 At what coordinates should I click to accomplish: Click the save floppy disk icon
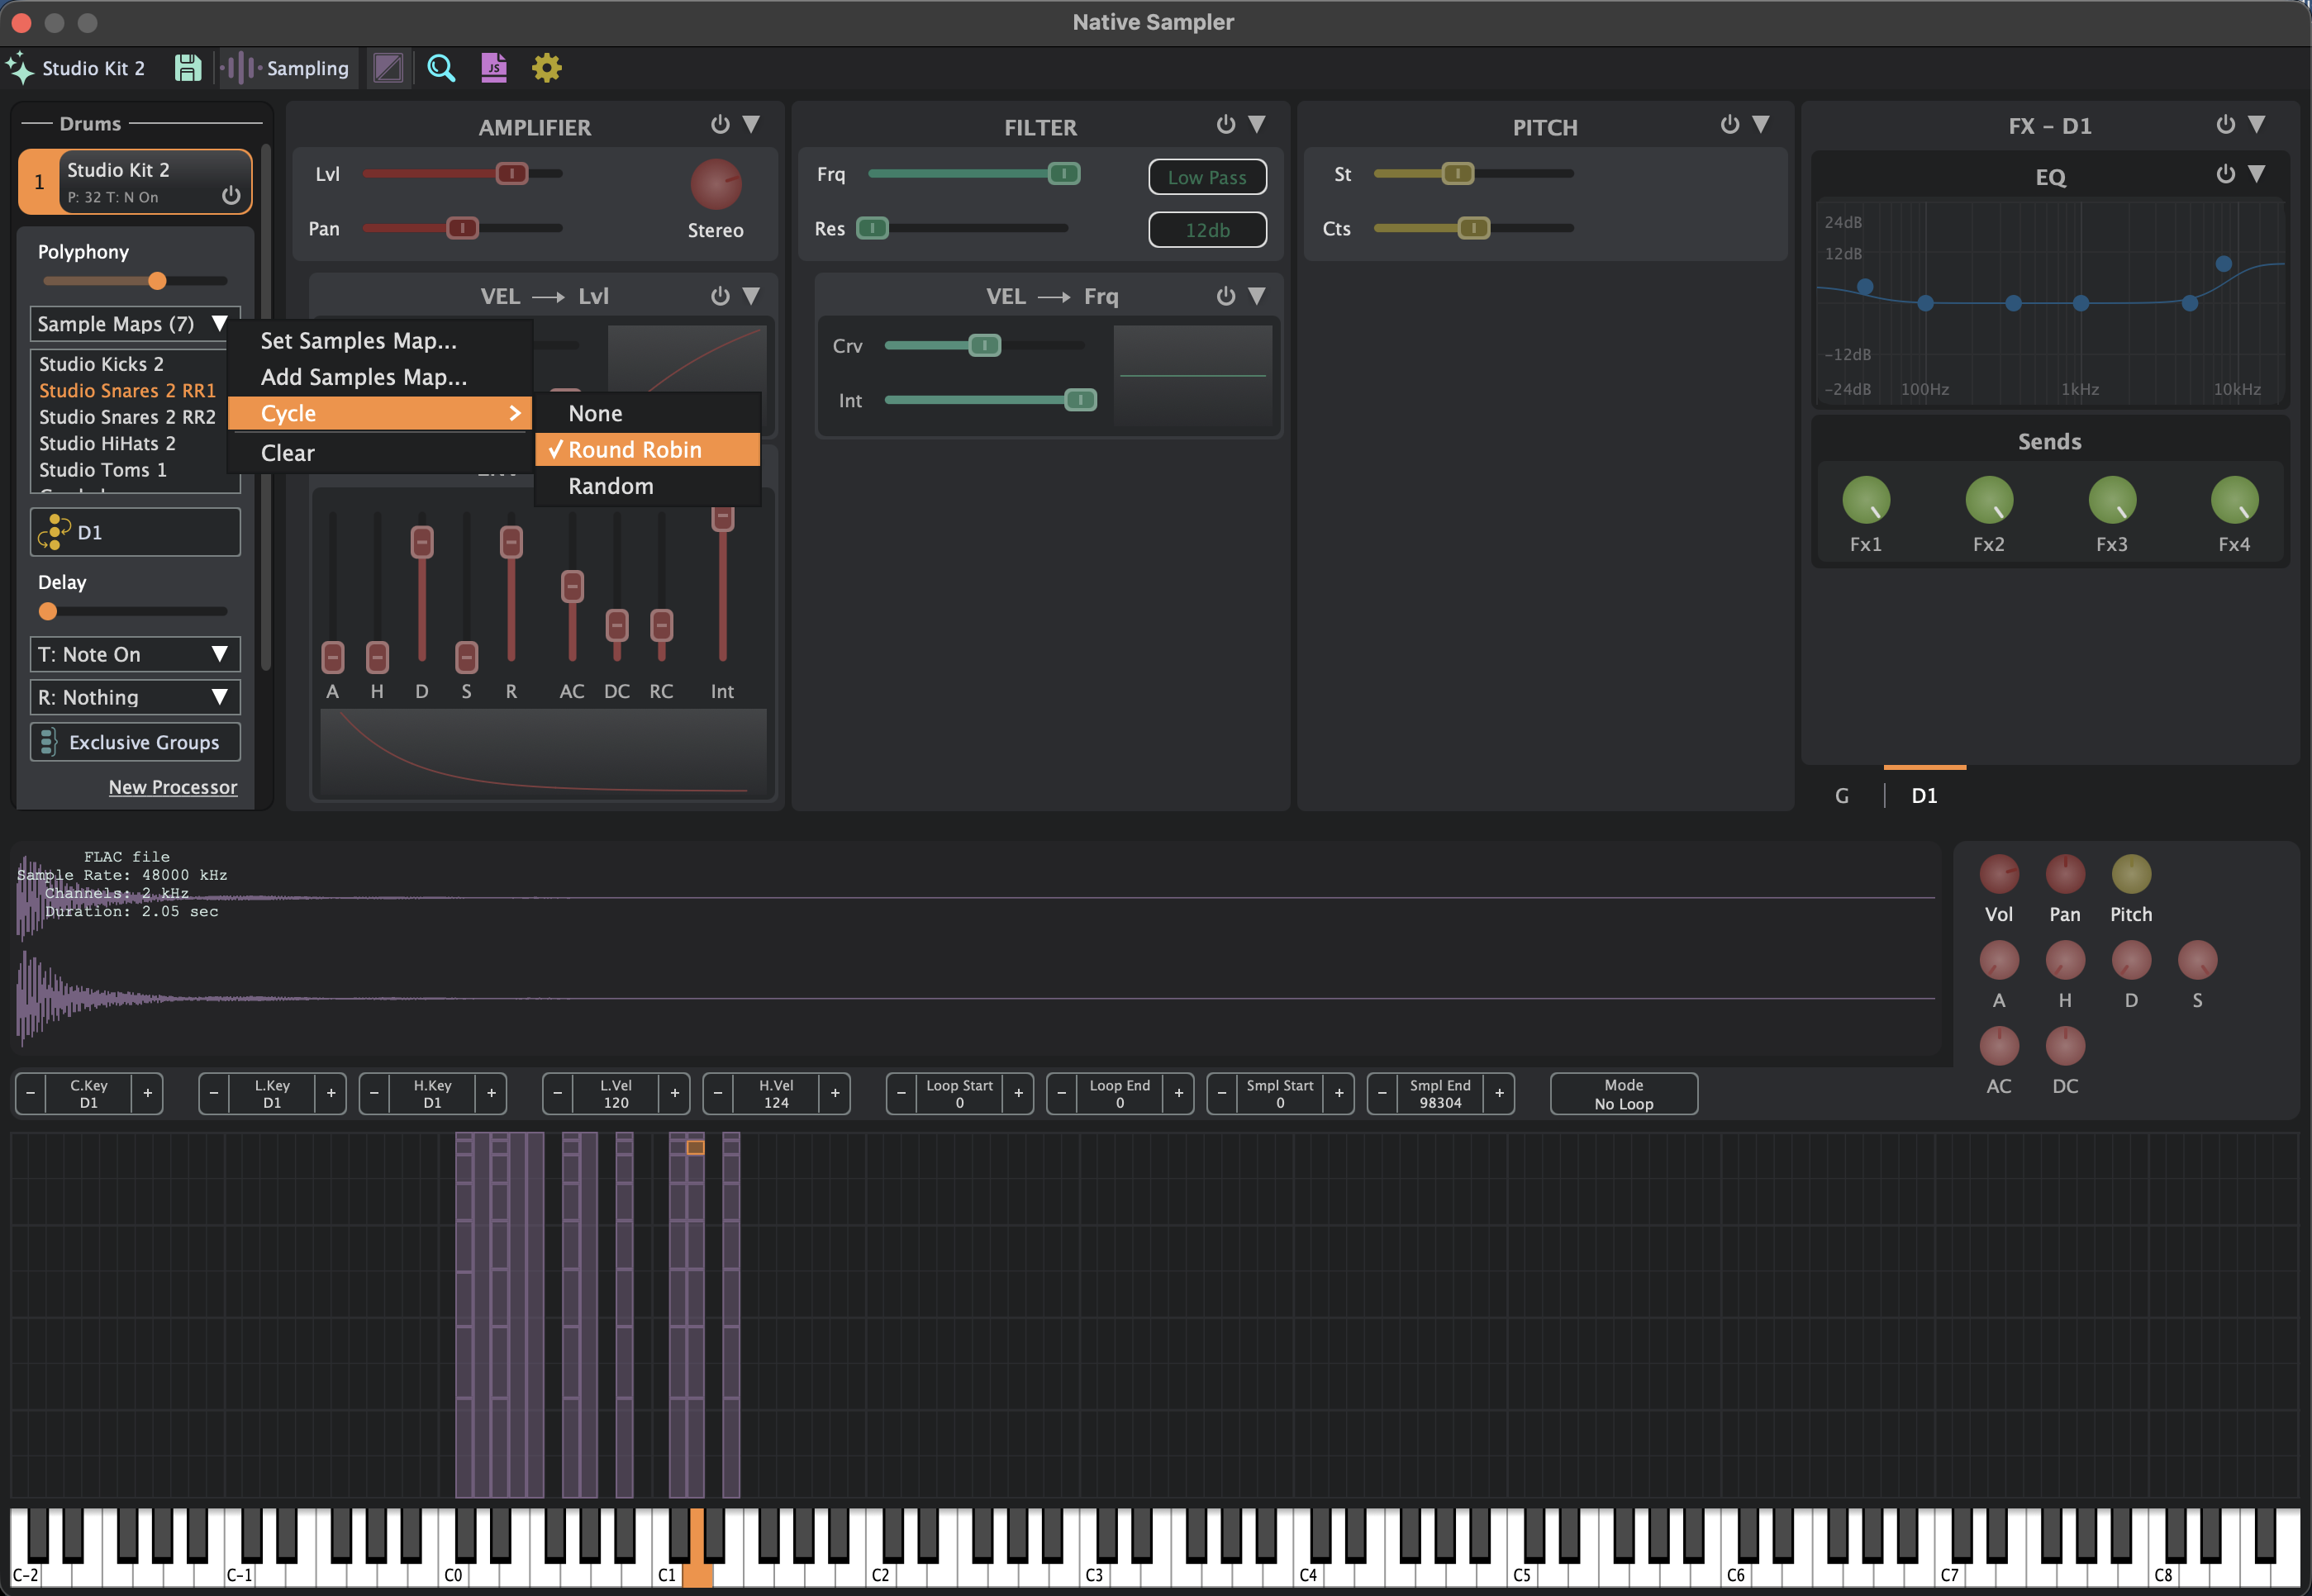(x=188, y=68)
